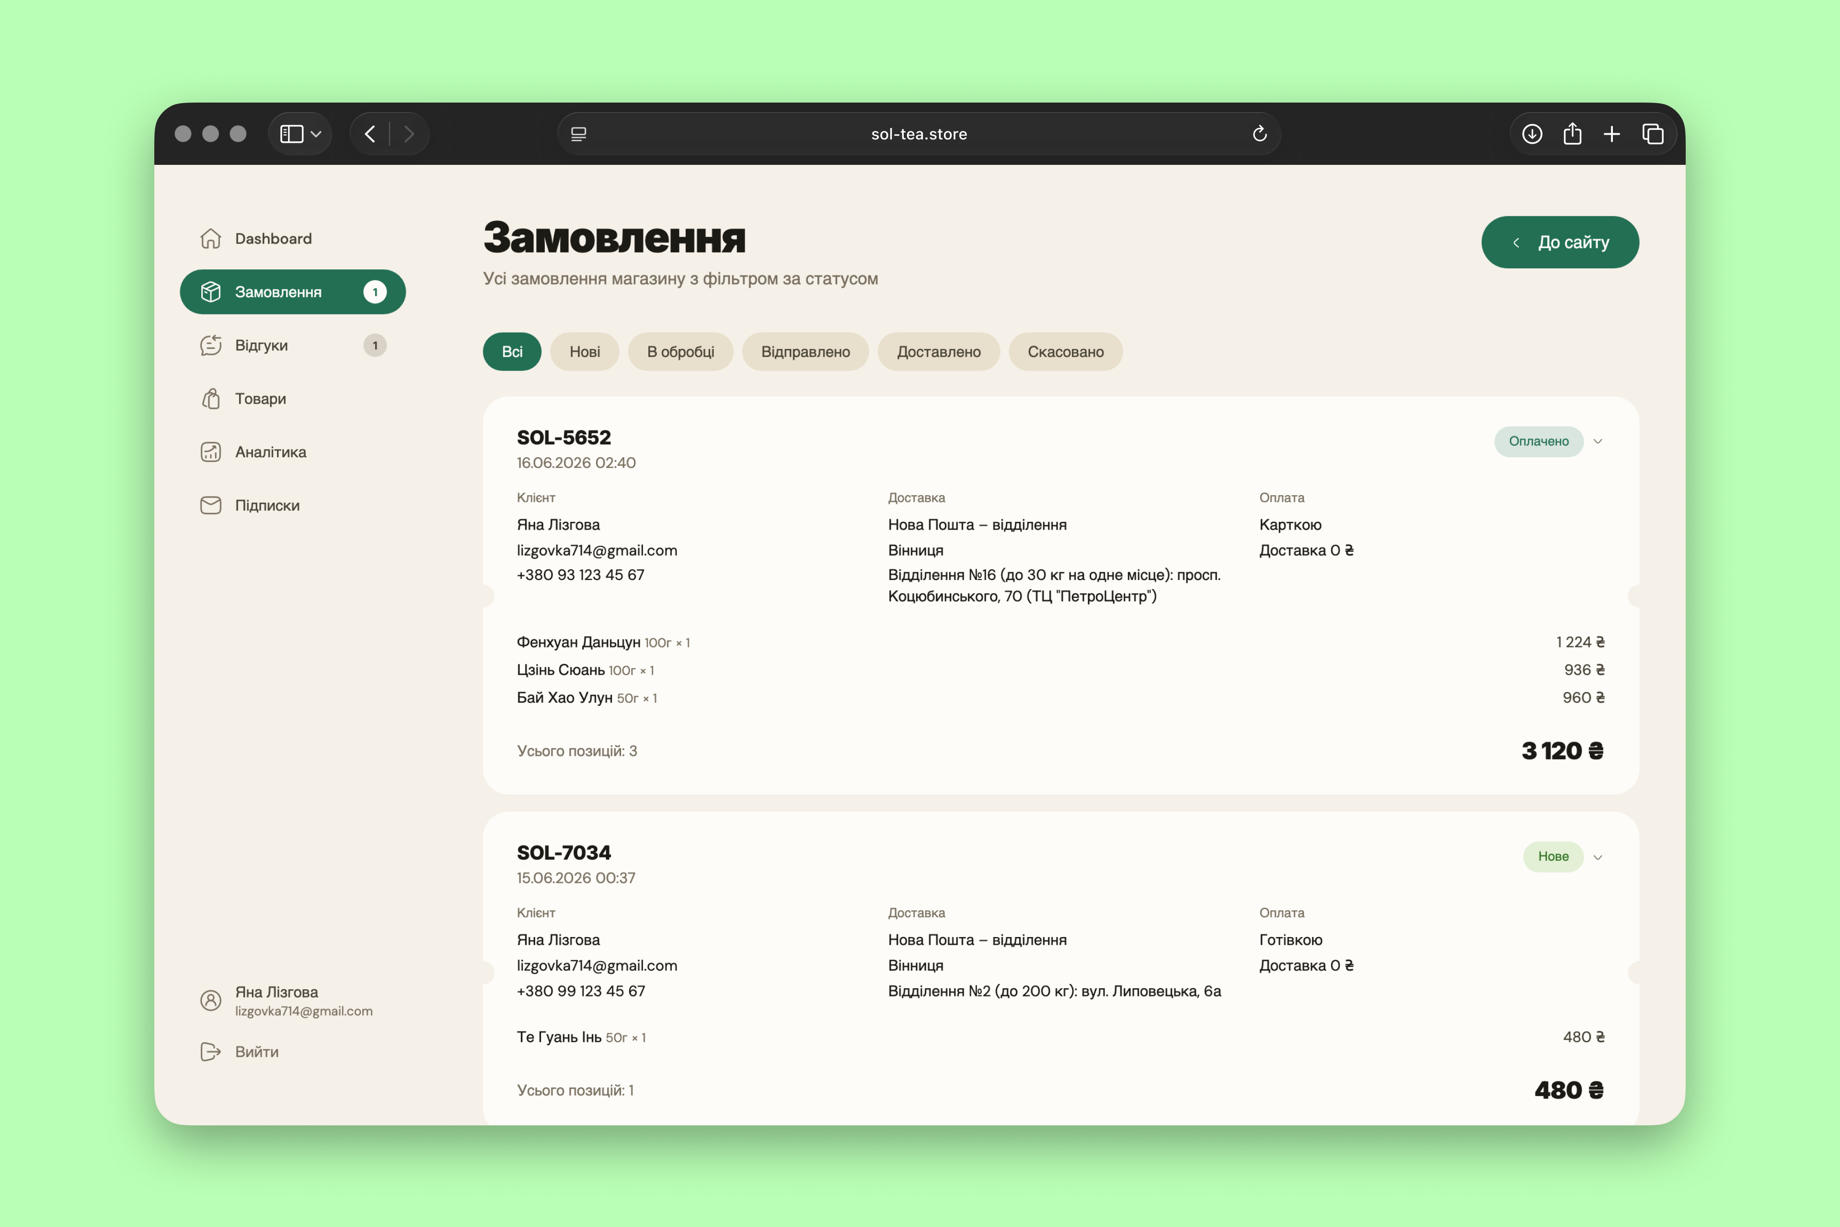Click Вийти to log out
1840x1227 pixels.
pos(257,1052)
